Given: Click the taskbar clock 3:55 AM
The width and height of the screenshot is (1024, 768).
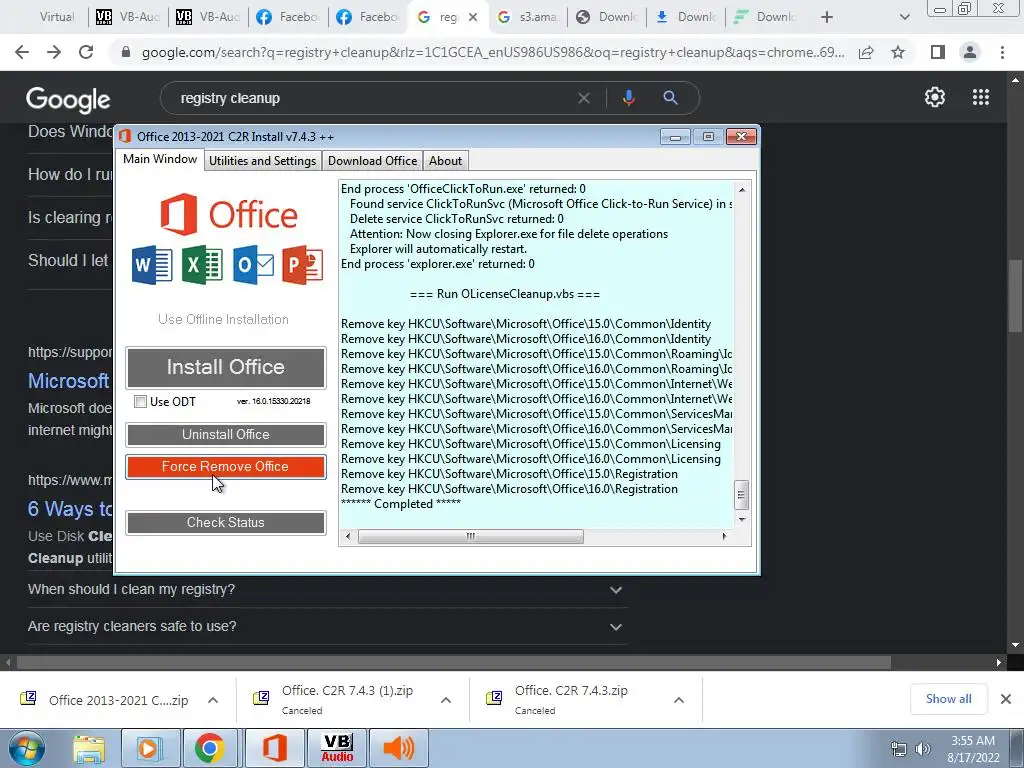Looking at the screenshot, I should coord(973,741).
